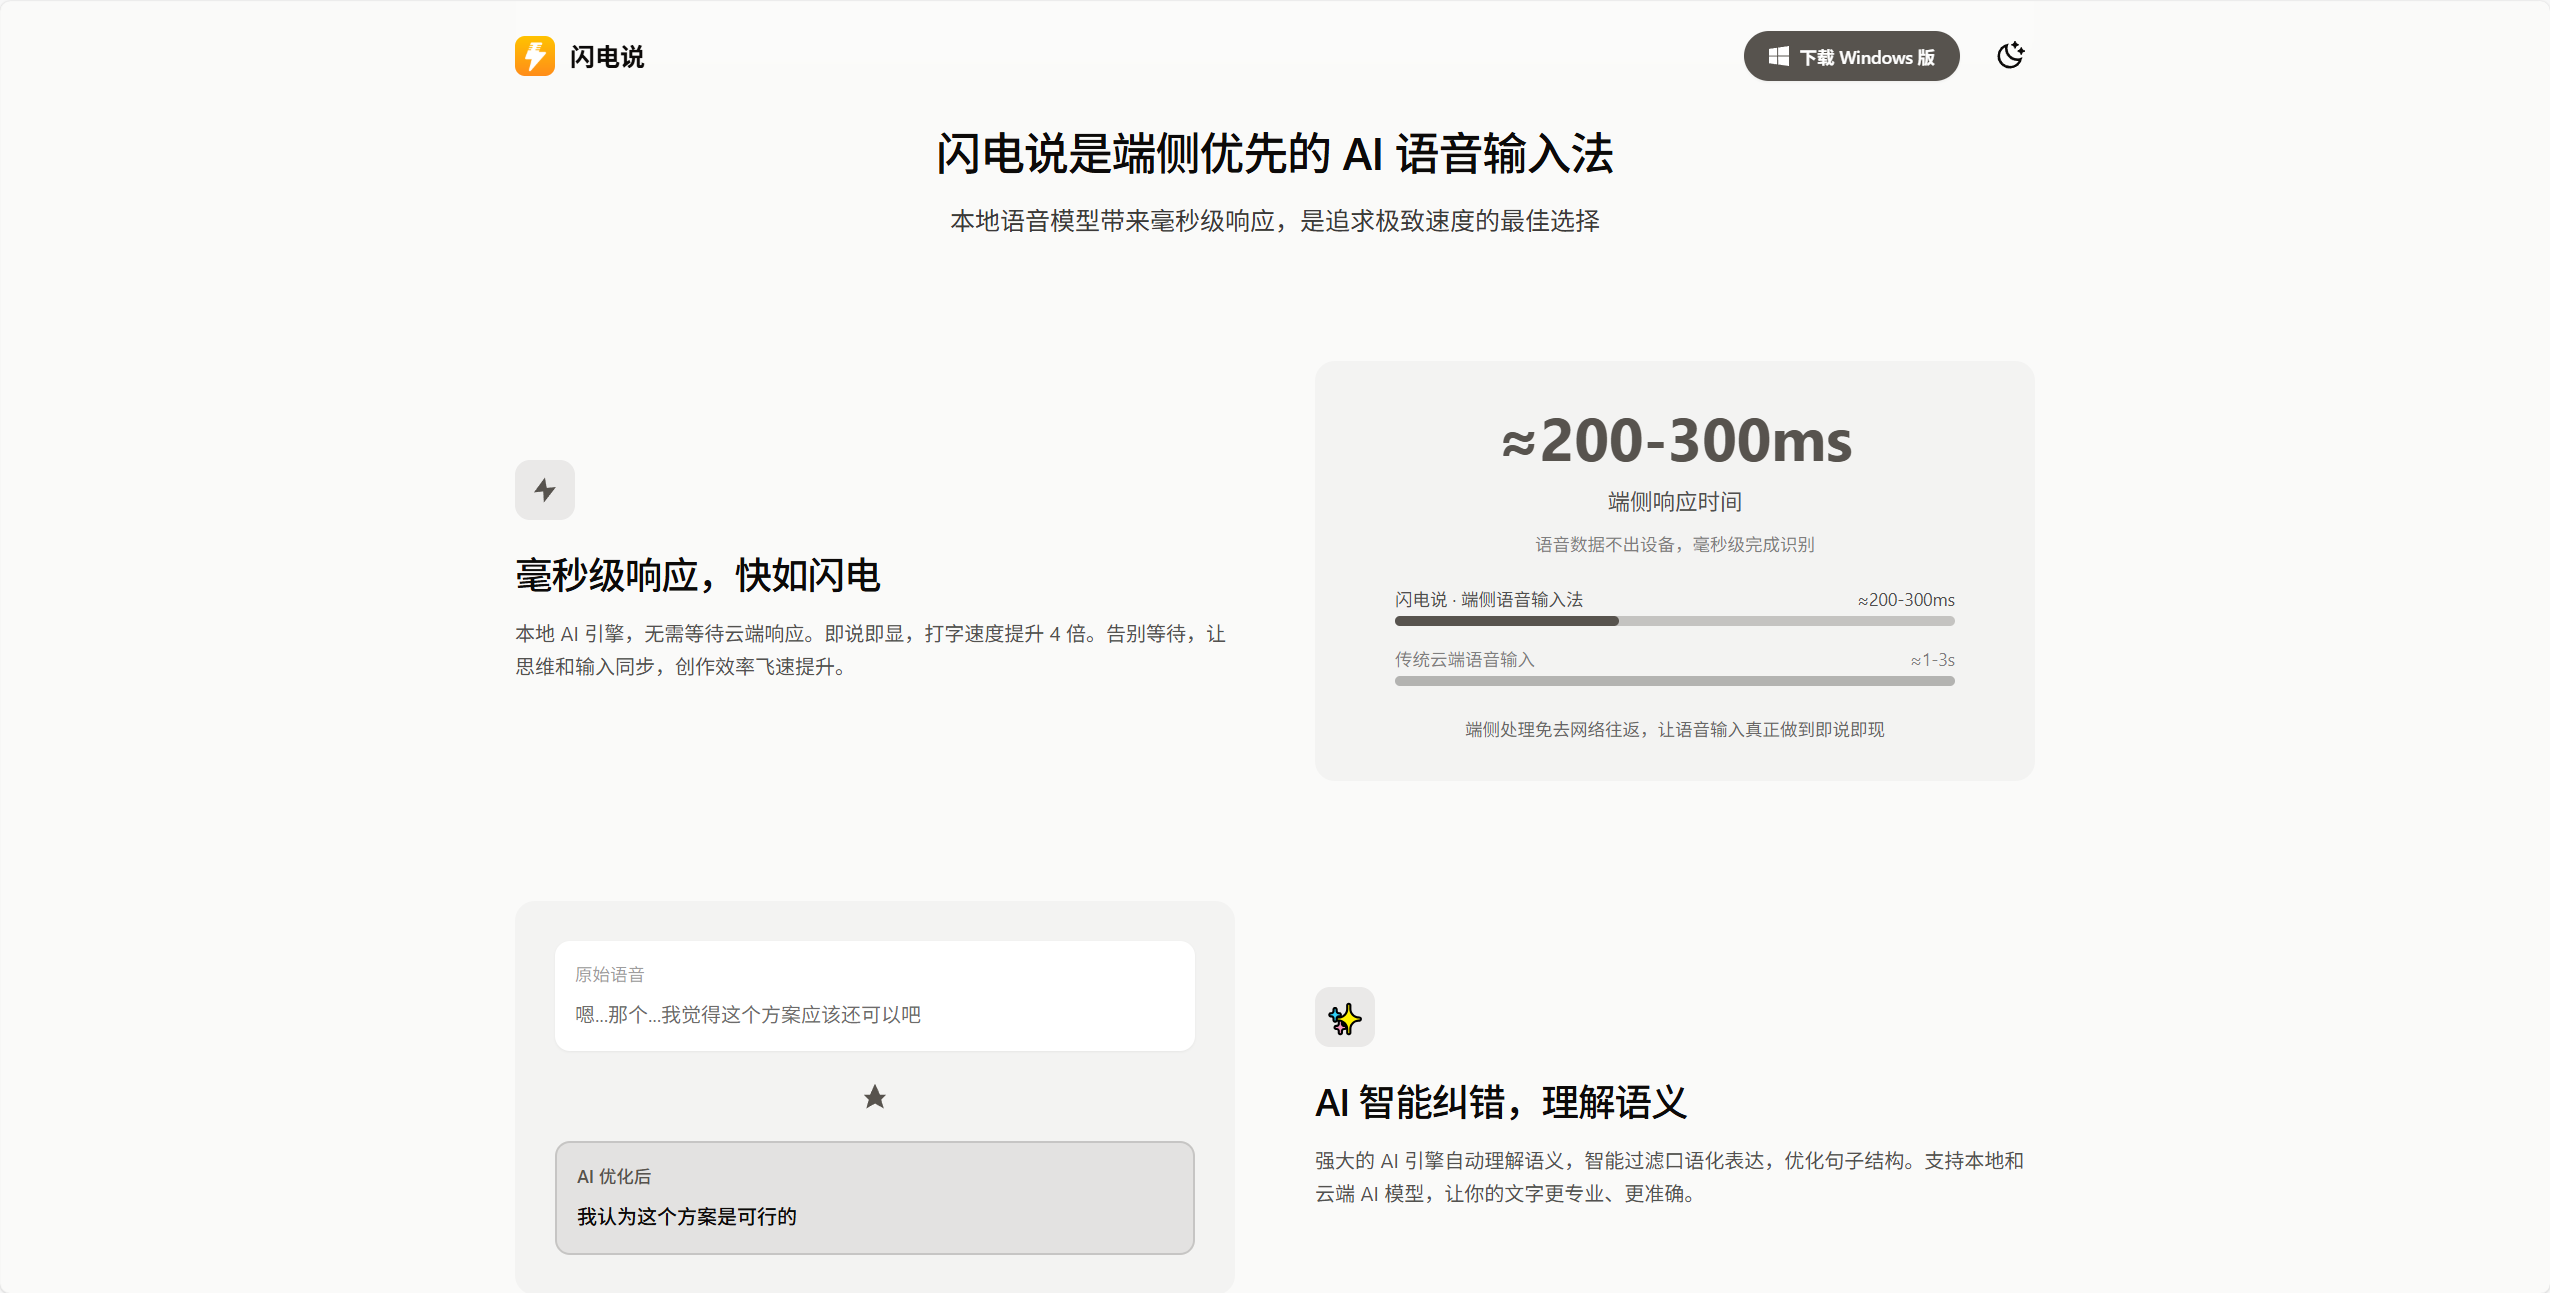Click the 闪电说 brand name
Viewport: 2550px width, 1293px height.
tap(607, 57)
